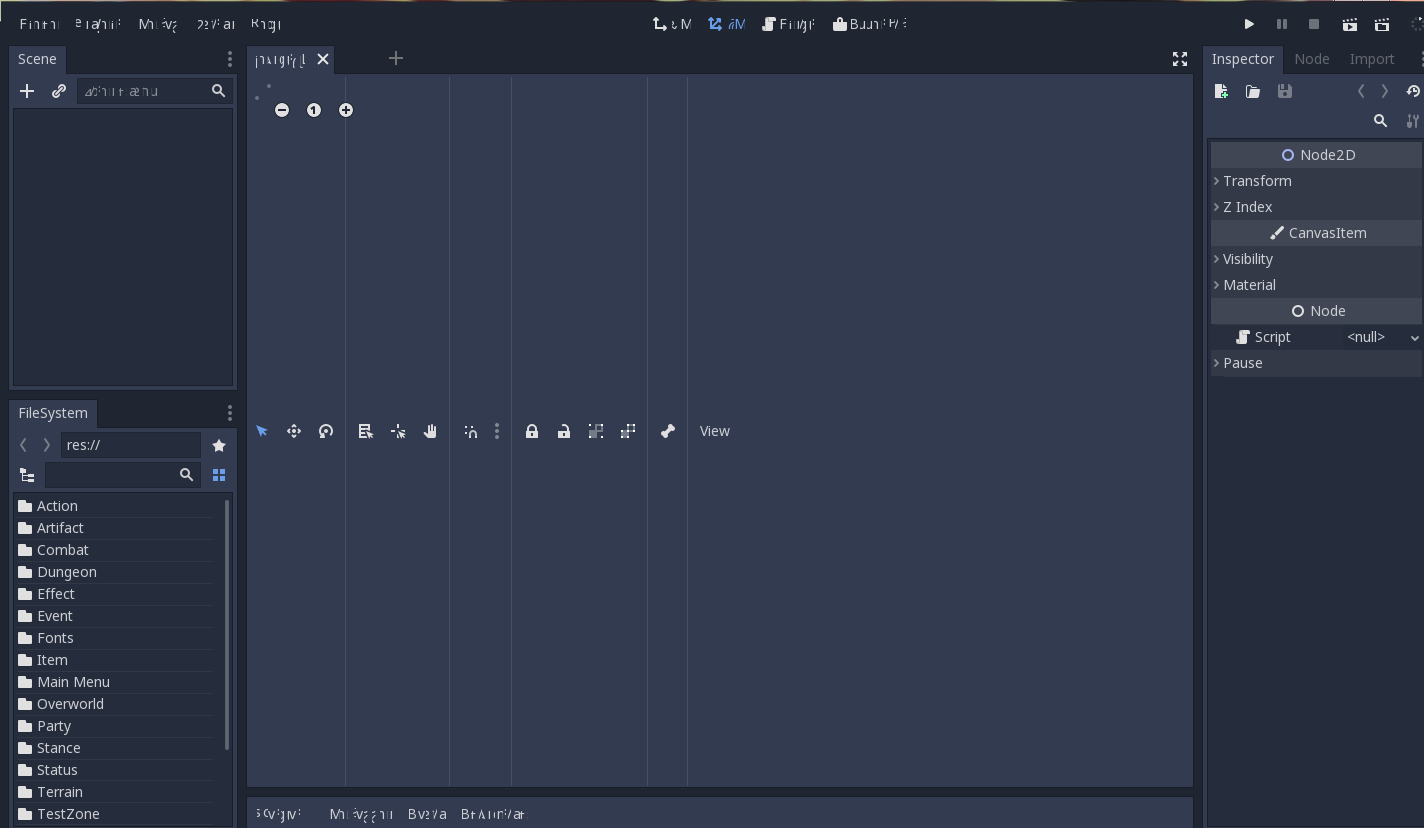Toggle FileSystem split tree view
1424x828 pixels.
coord(27,475)
